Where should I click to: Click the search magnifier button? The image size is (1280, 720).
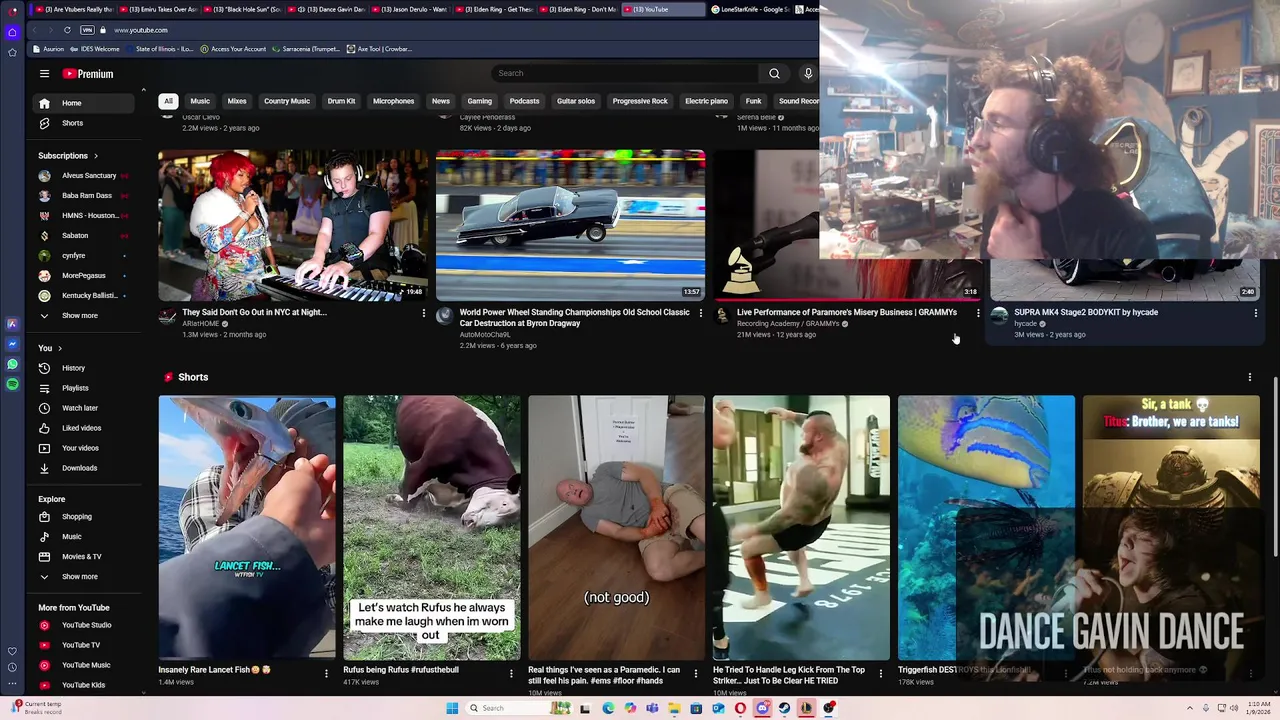(x=774, y=73)
